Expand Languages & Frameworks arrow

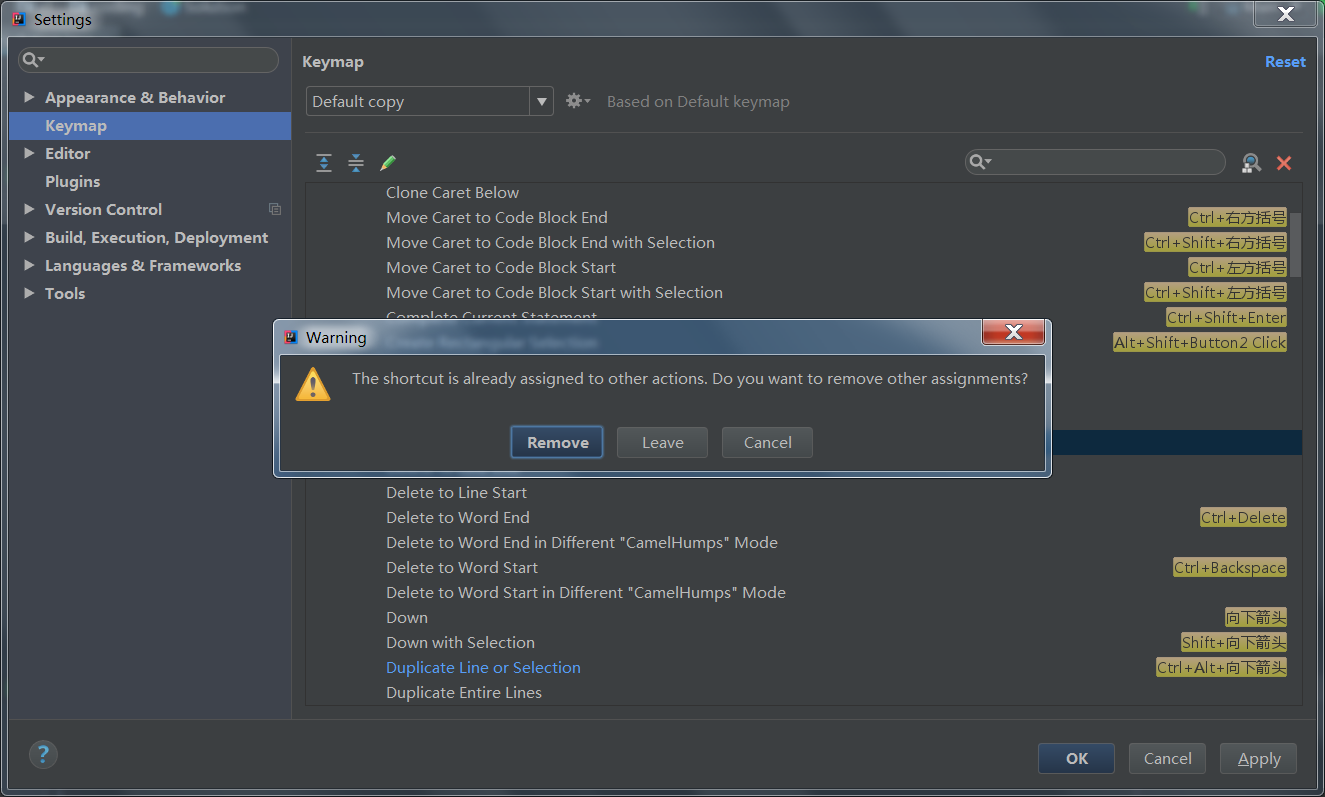click(29, 265)
